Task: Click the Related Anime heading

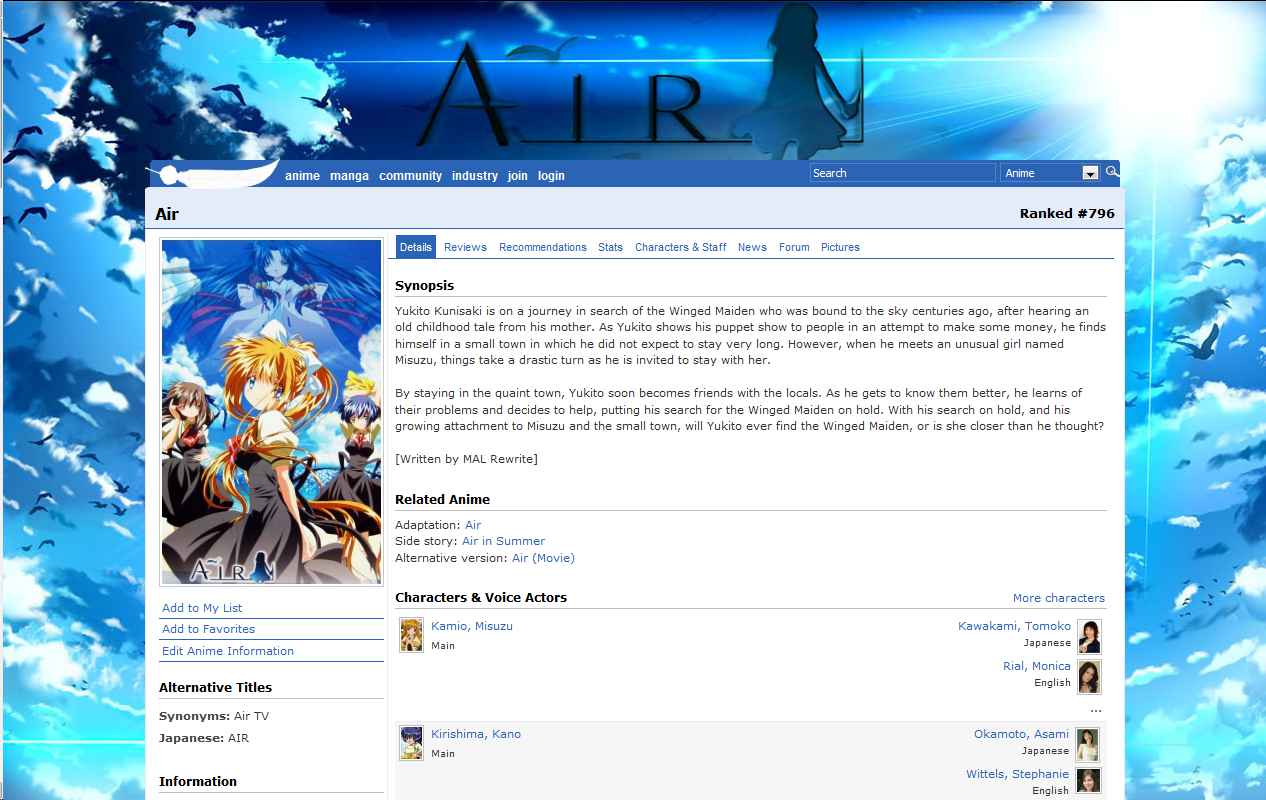Action: pos(442,500)
